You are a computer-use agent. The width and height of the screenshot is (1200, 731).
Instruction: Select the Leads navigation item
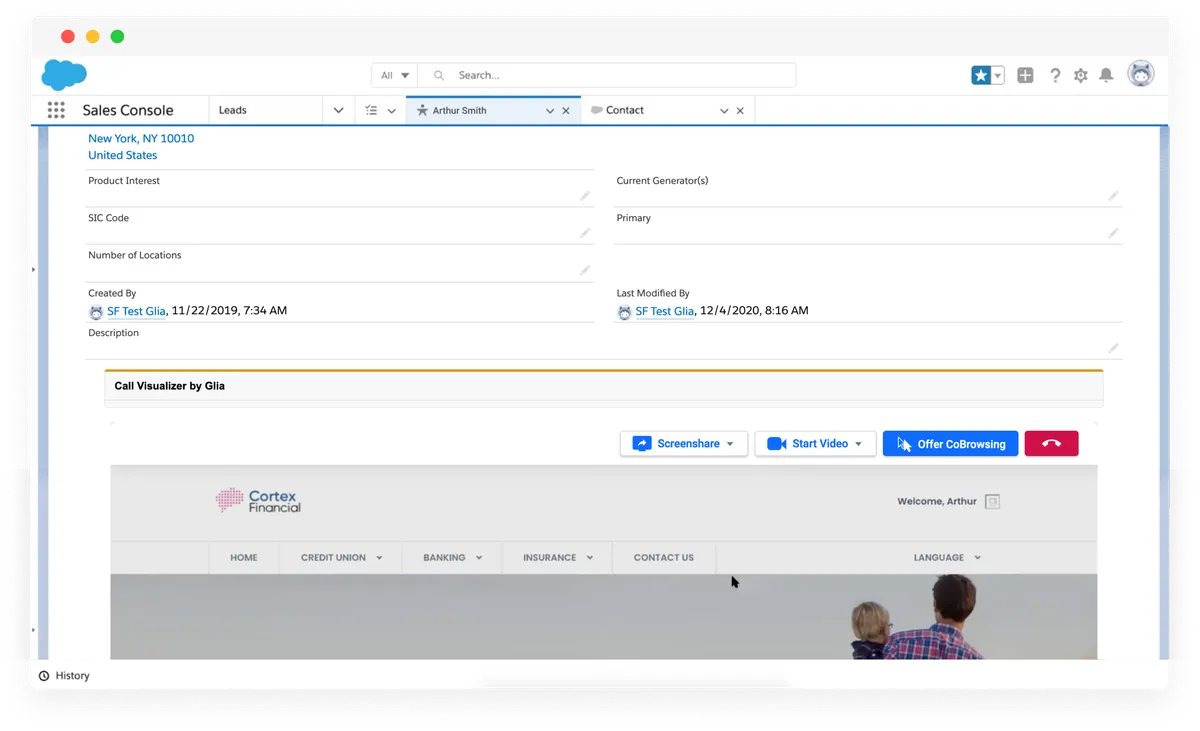click(x=232, y=110)
